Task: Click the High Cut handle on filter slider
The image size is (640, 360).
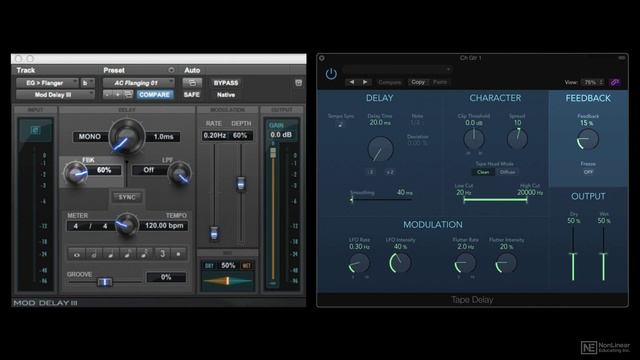Action: (x=527, y=200)
